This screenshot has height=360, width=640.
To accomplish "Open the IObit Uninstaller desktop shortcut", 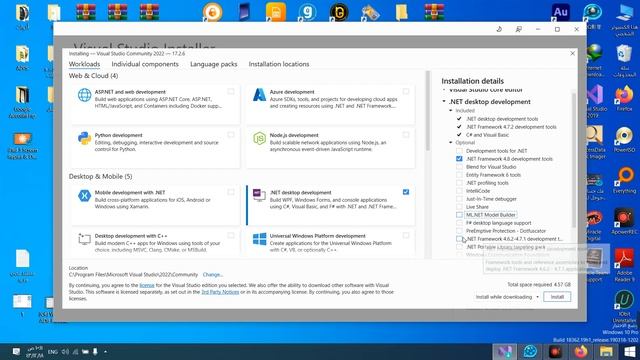I will point(624,306).
